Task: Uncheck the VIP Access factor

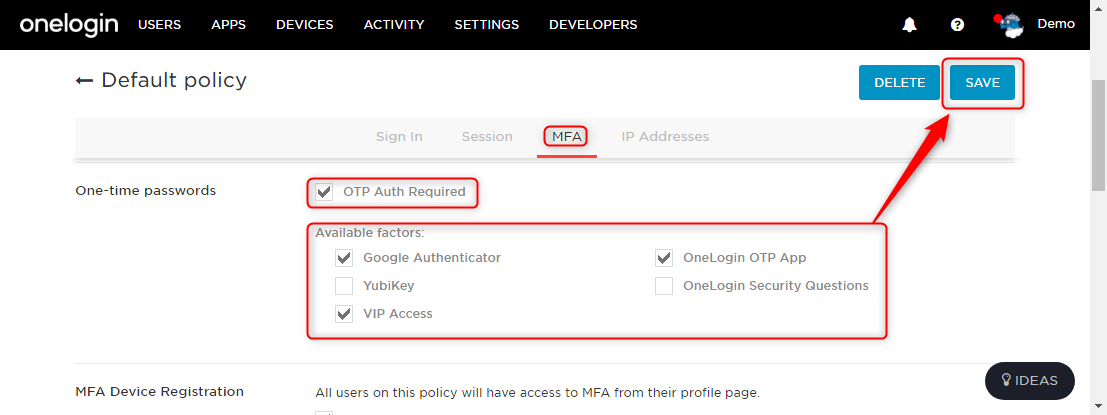Action: (344, 313)
